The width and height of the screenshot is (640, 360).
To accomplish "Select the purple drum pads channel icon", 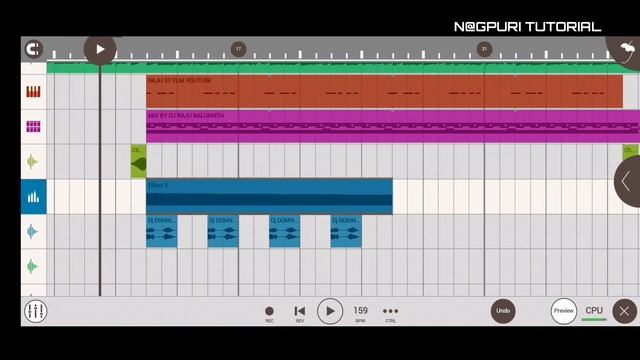I will [33, 127].
